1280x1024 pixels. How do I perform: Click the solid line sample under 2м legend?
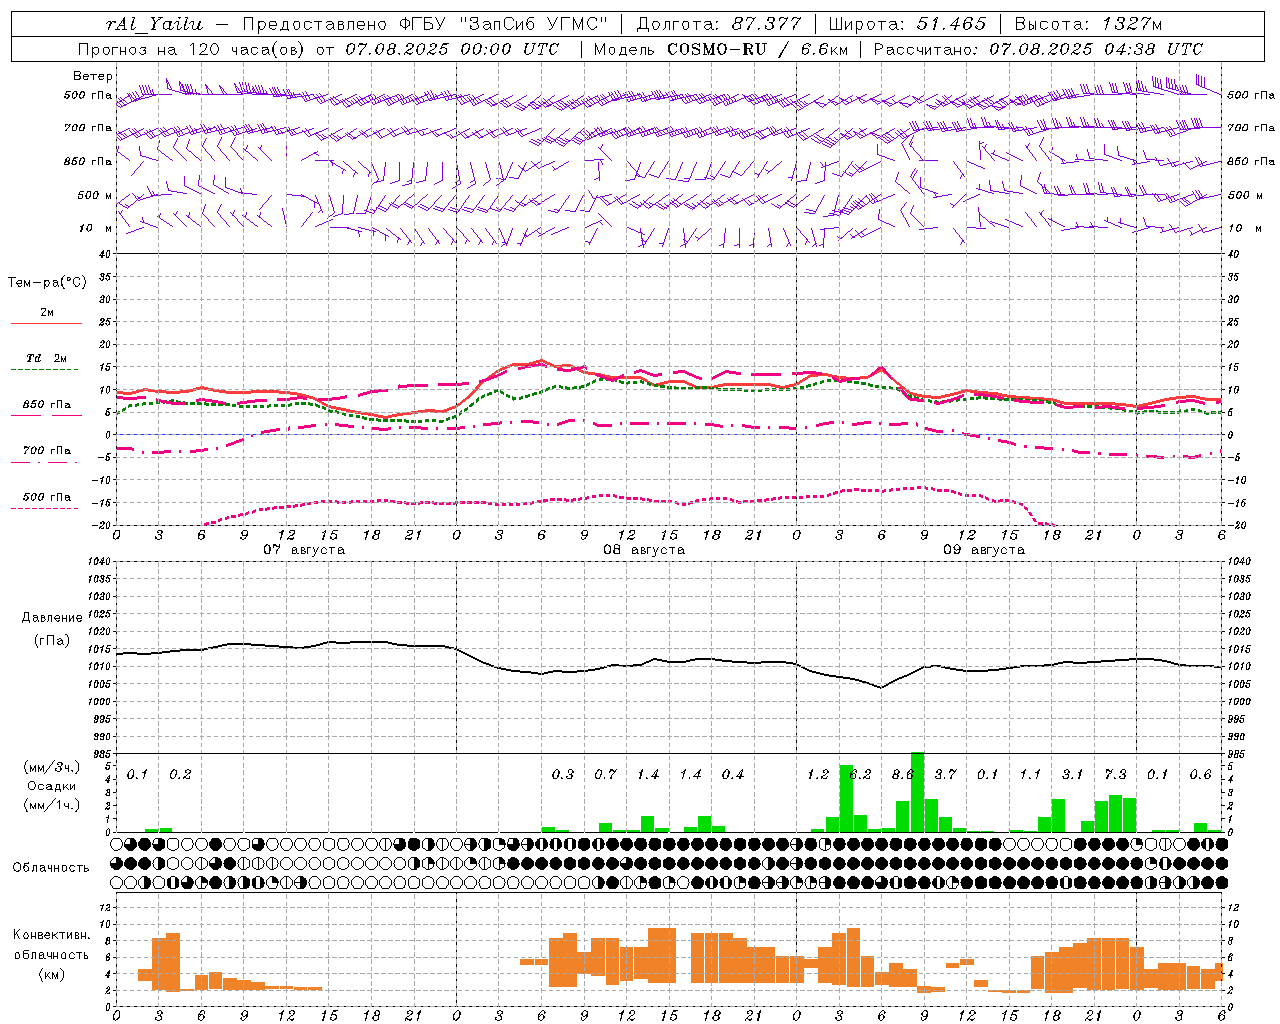[46, 324]
